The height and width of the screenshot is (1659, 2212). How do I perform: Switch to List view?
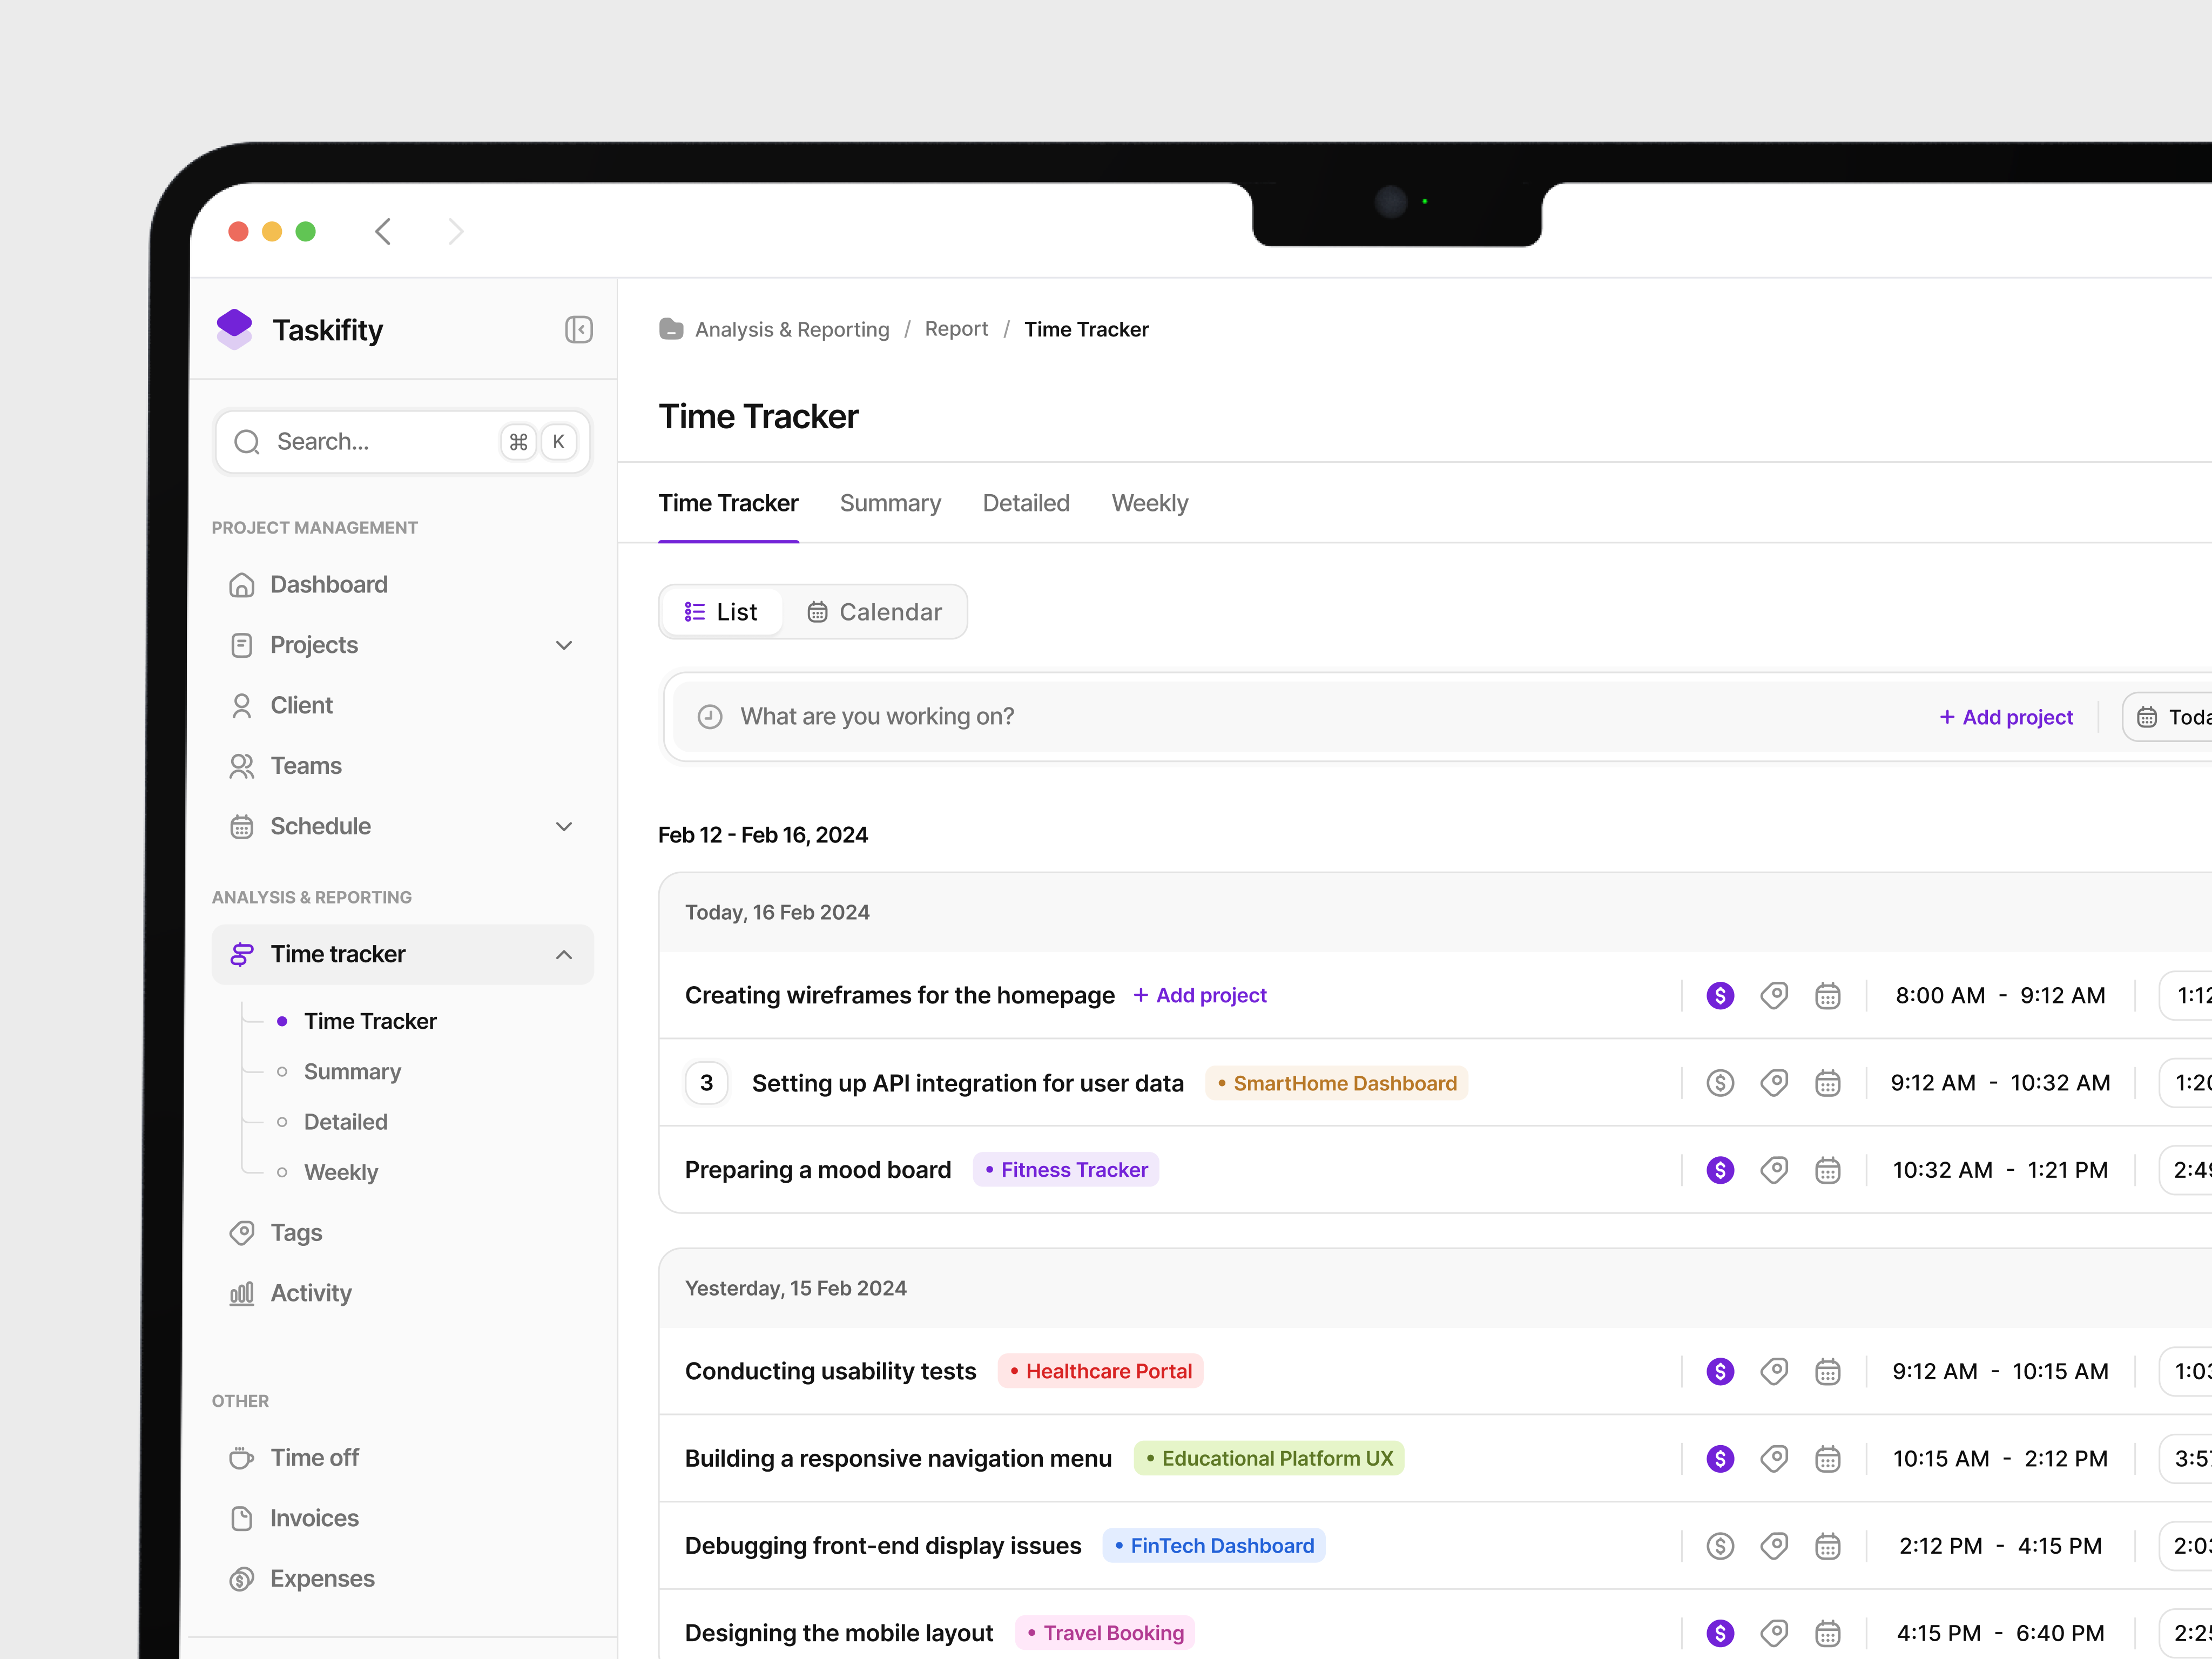(721, 612)
